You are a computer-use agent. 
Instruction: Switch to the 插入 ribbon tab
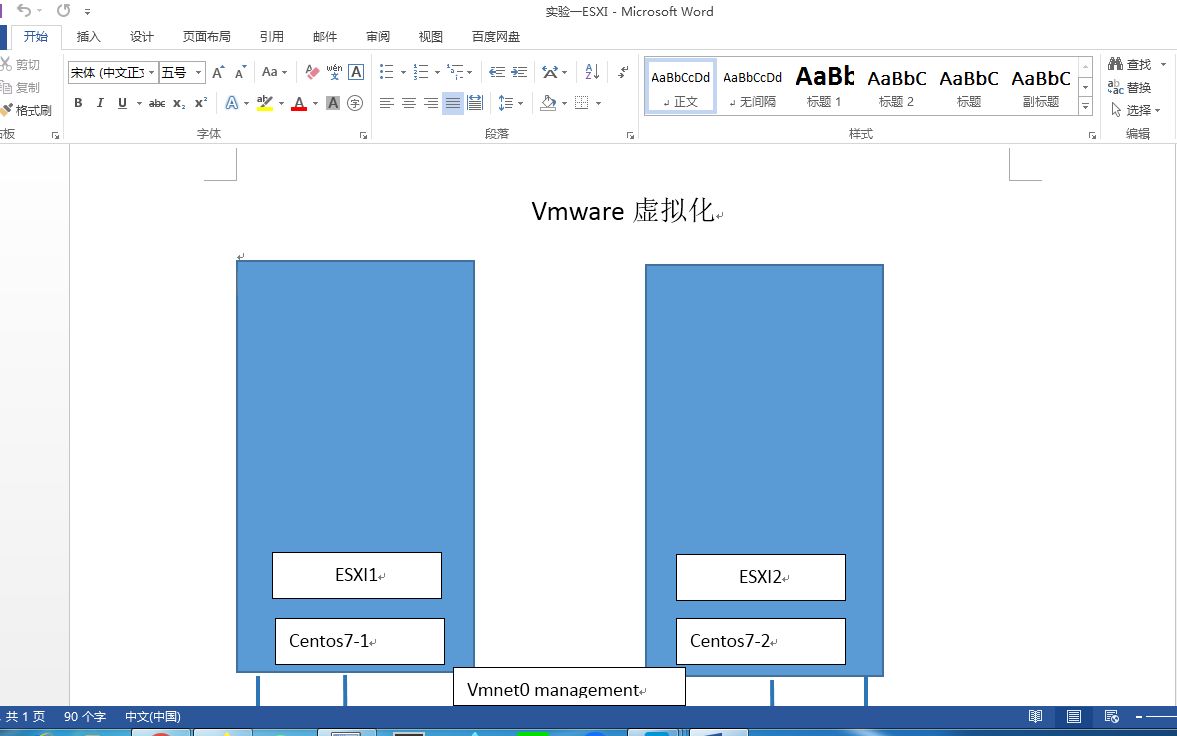click(88, 36)
